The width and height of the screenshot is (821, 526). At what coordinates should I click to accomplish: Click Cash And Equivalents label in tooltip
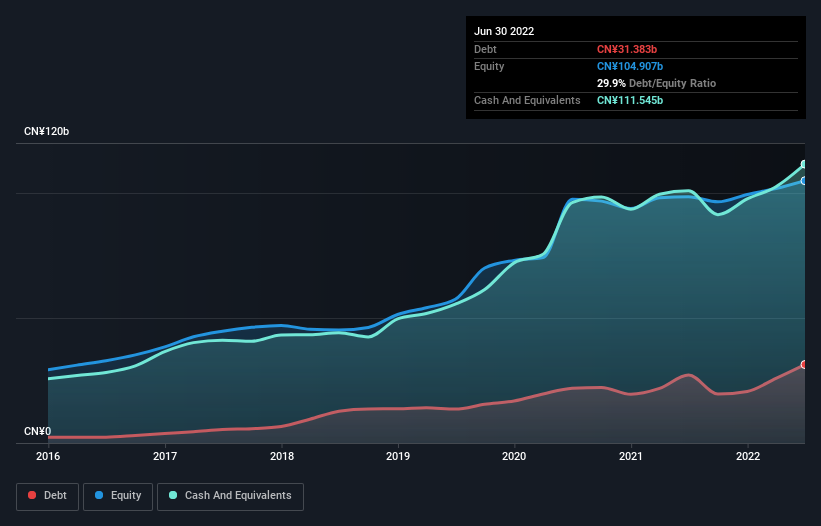pos(527,100)
